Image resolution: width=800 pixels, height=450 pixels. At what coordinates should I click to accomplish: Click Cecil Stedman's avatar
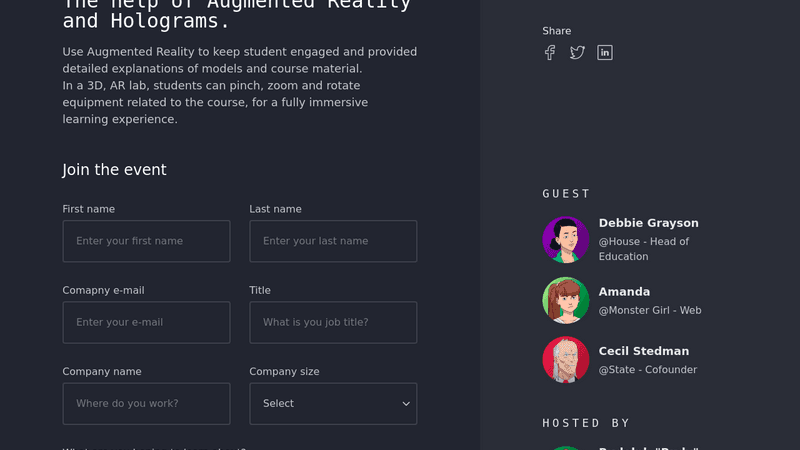566,360
